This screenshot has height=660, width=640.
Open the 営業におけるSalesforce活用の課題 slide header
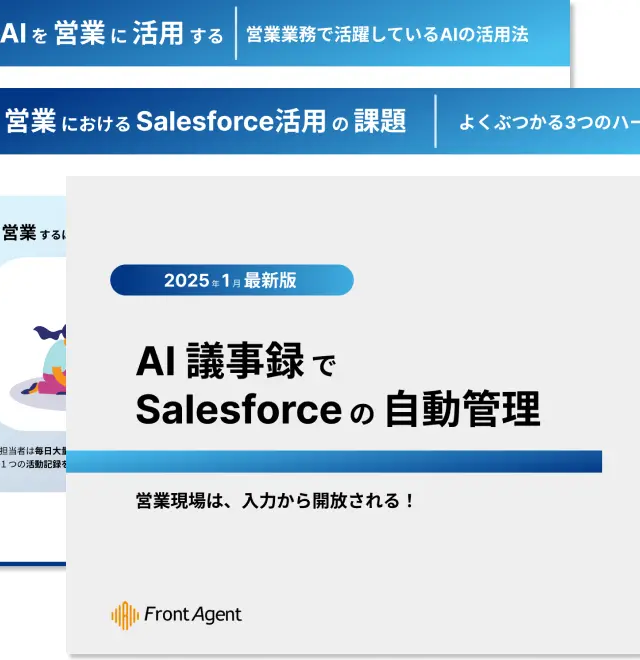(x=206, y=122)
